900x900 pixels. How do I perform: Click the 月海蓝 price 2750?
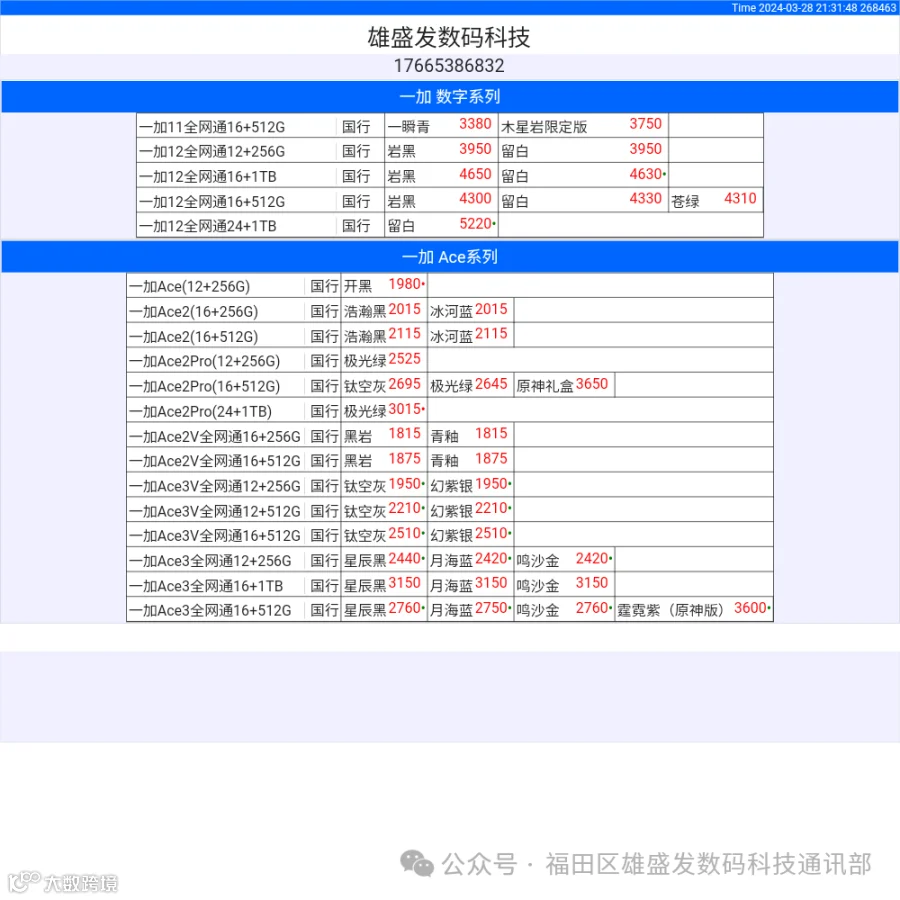pos(491,608)
